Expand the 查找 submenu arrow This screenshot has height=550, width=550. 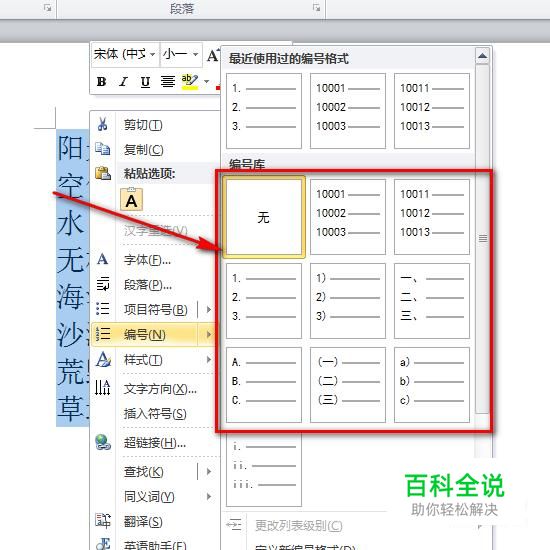(x=209, y=471)
